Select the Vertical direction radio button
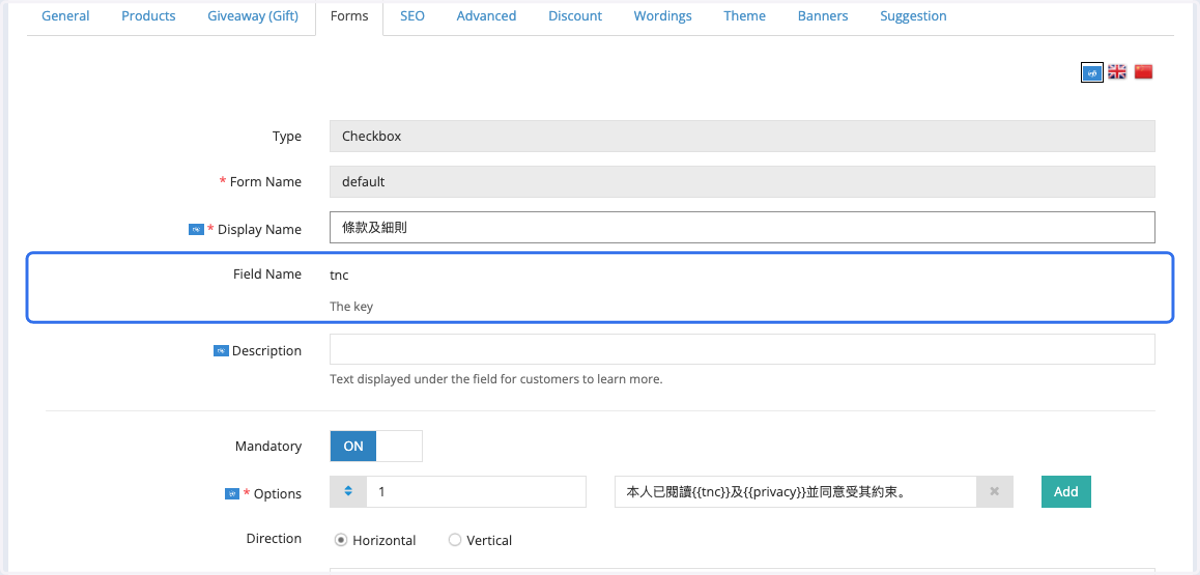The image size is (1200, 575). pyautogui.click(x=455, y=540)
